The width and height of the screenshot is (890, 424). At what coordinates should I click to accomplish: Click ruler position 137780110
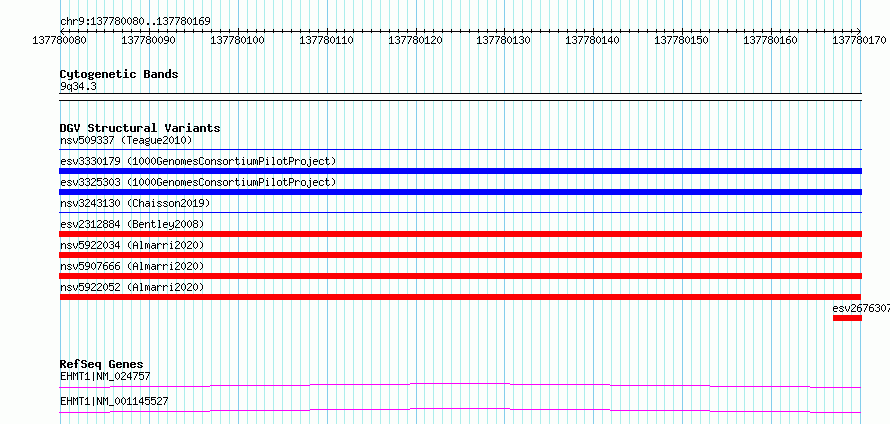coord(326,40)
